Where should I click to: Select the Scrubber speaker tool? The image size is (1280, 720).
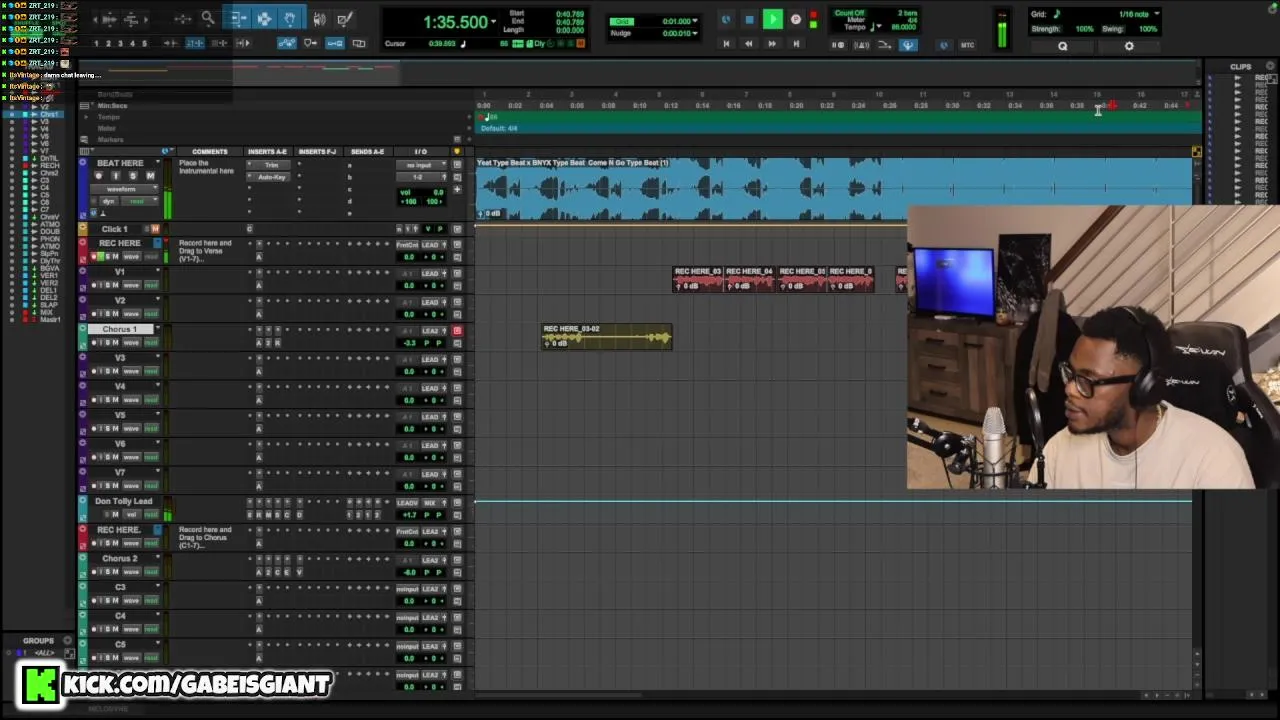coord(319,19)
